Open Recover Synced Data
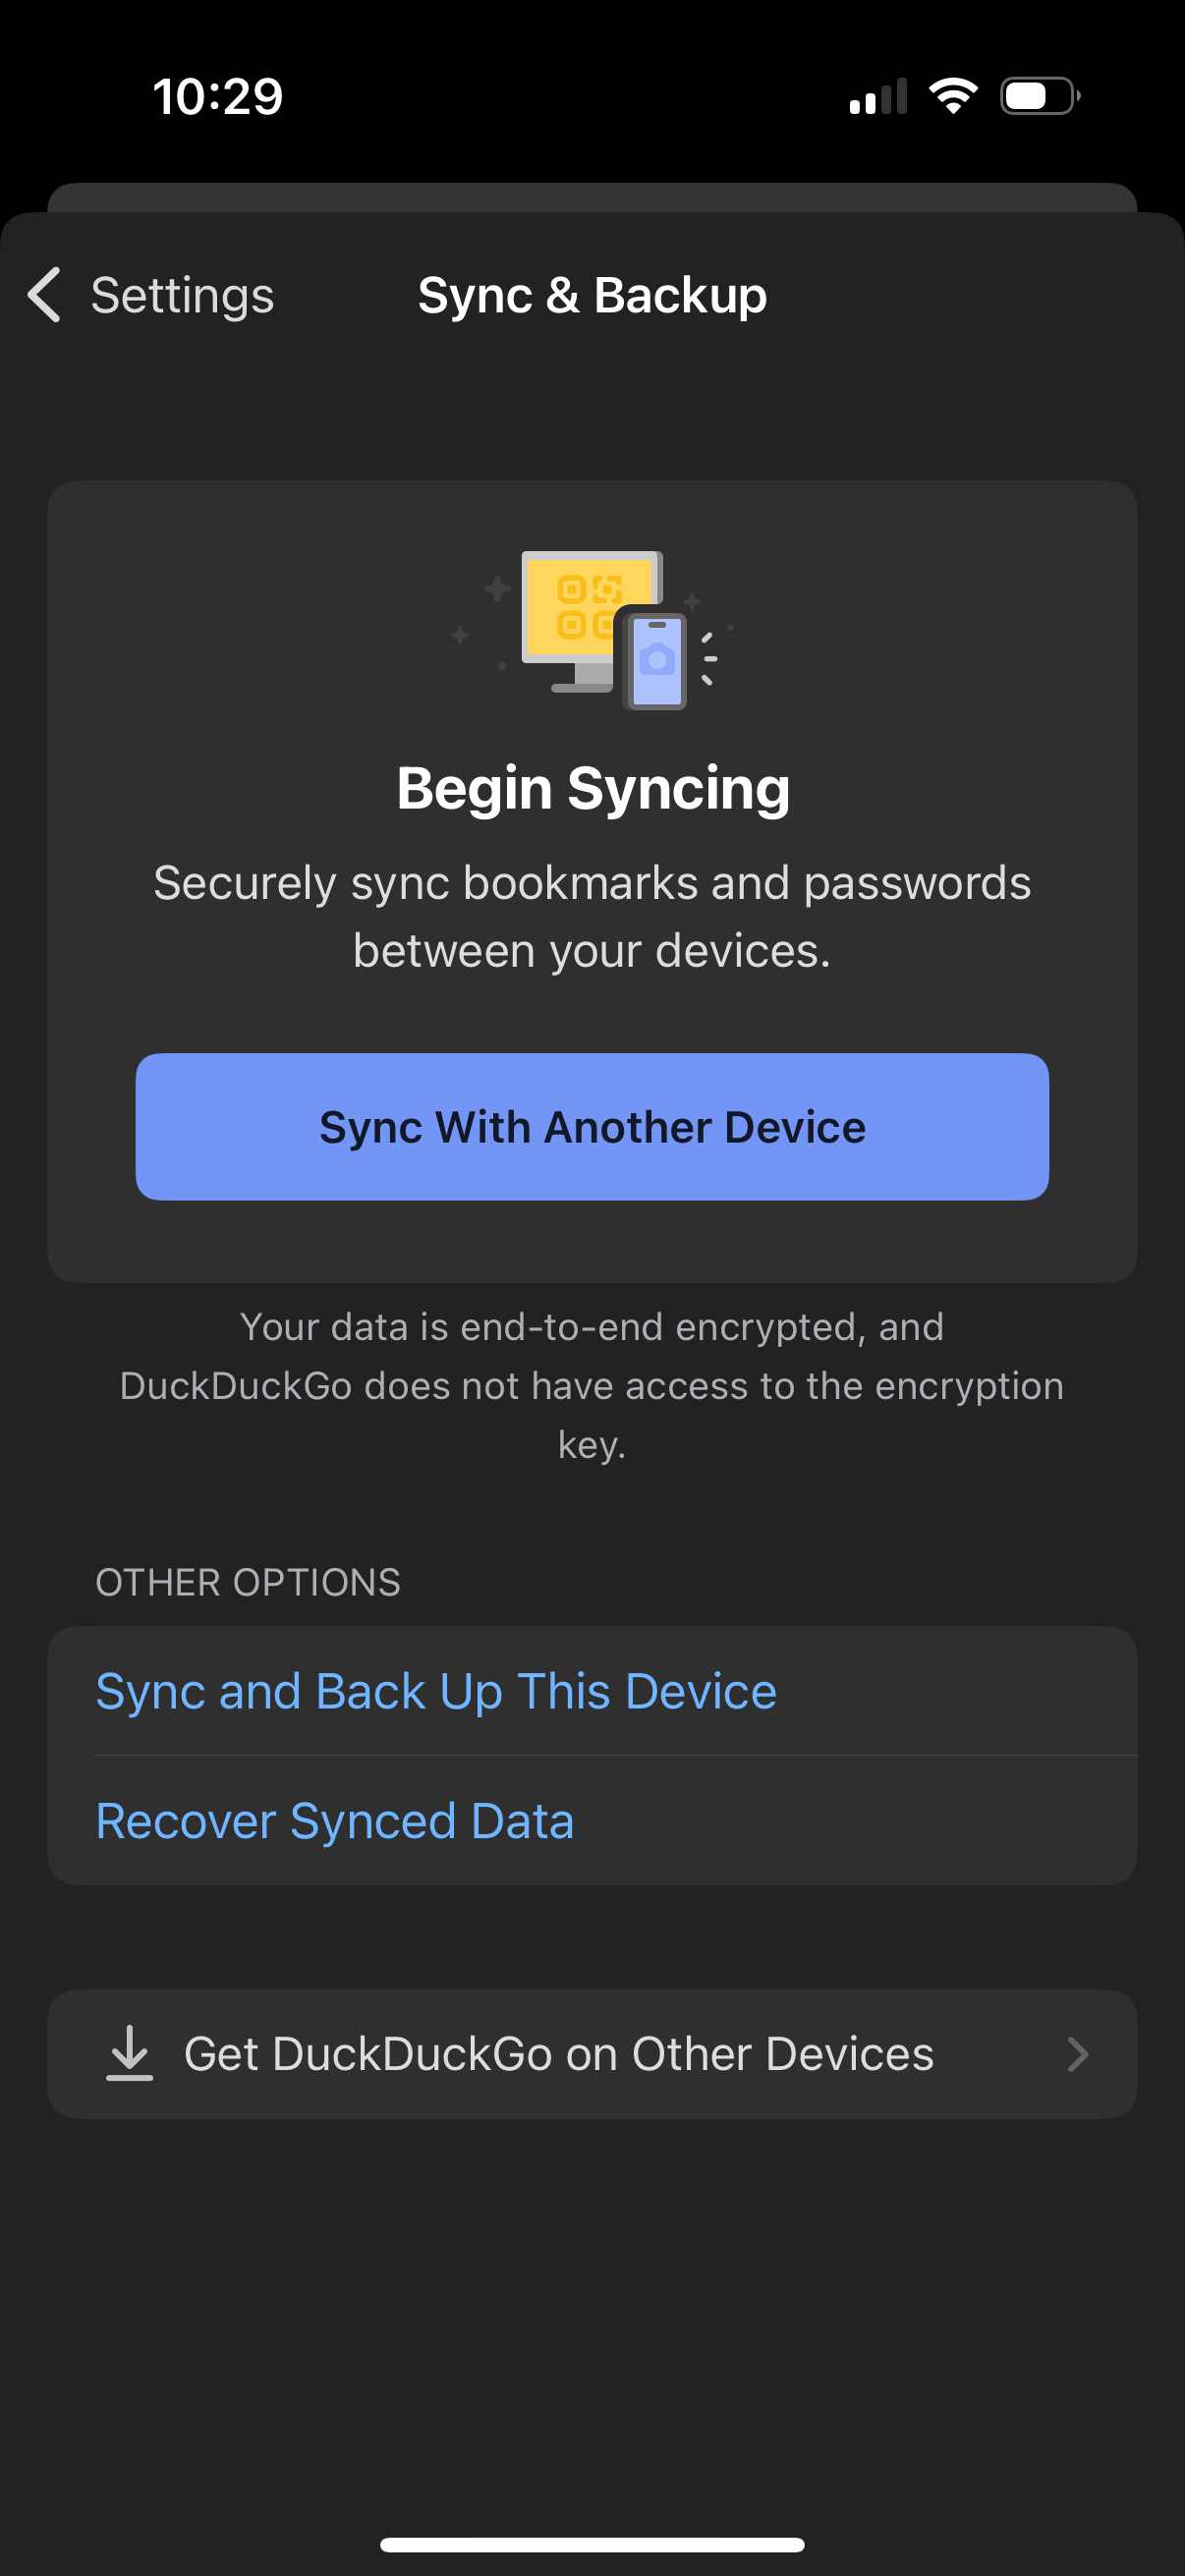Viewport: 1185px width, 2576px height. point(335,1820)
